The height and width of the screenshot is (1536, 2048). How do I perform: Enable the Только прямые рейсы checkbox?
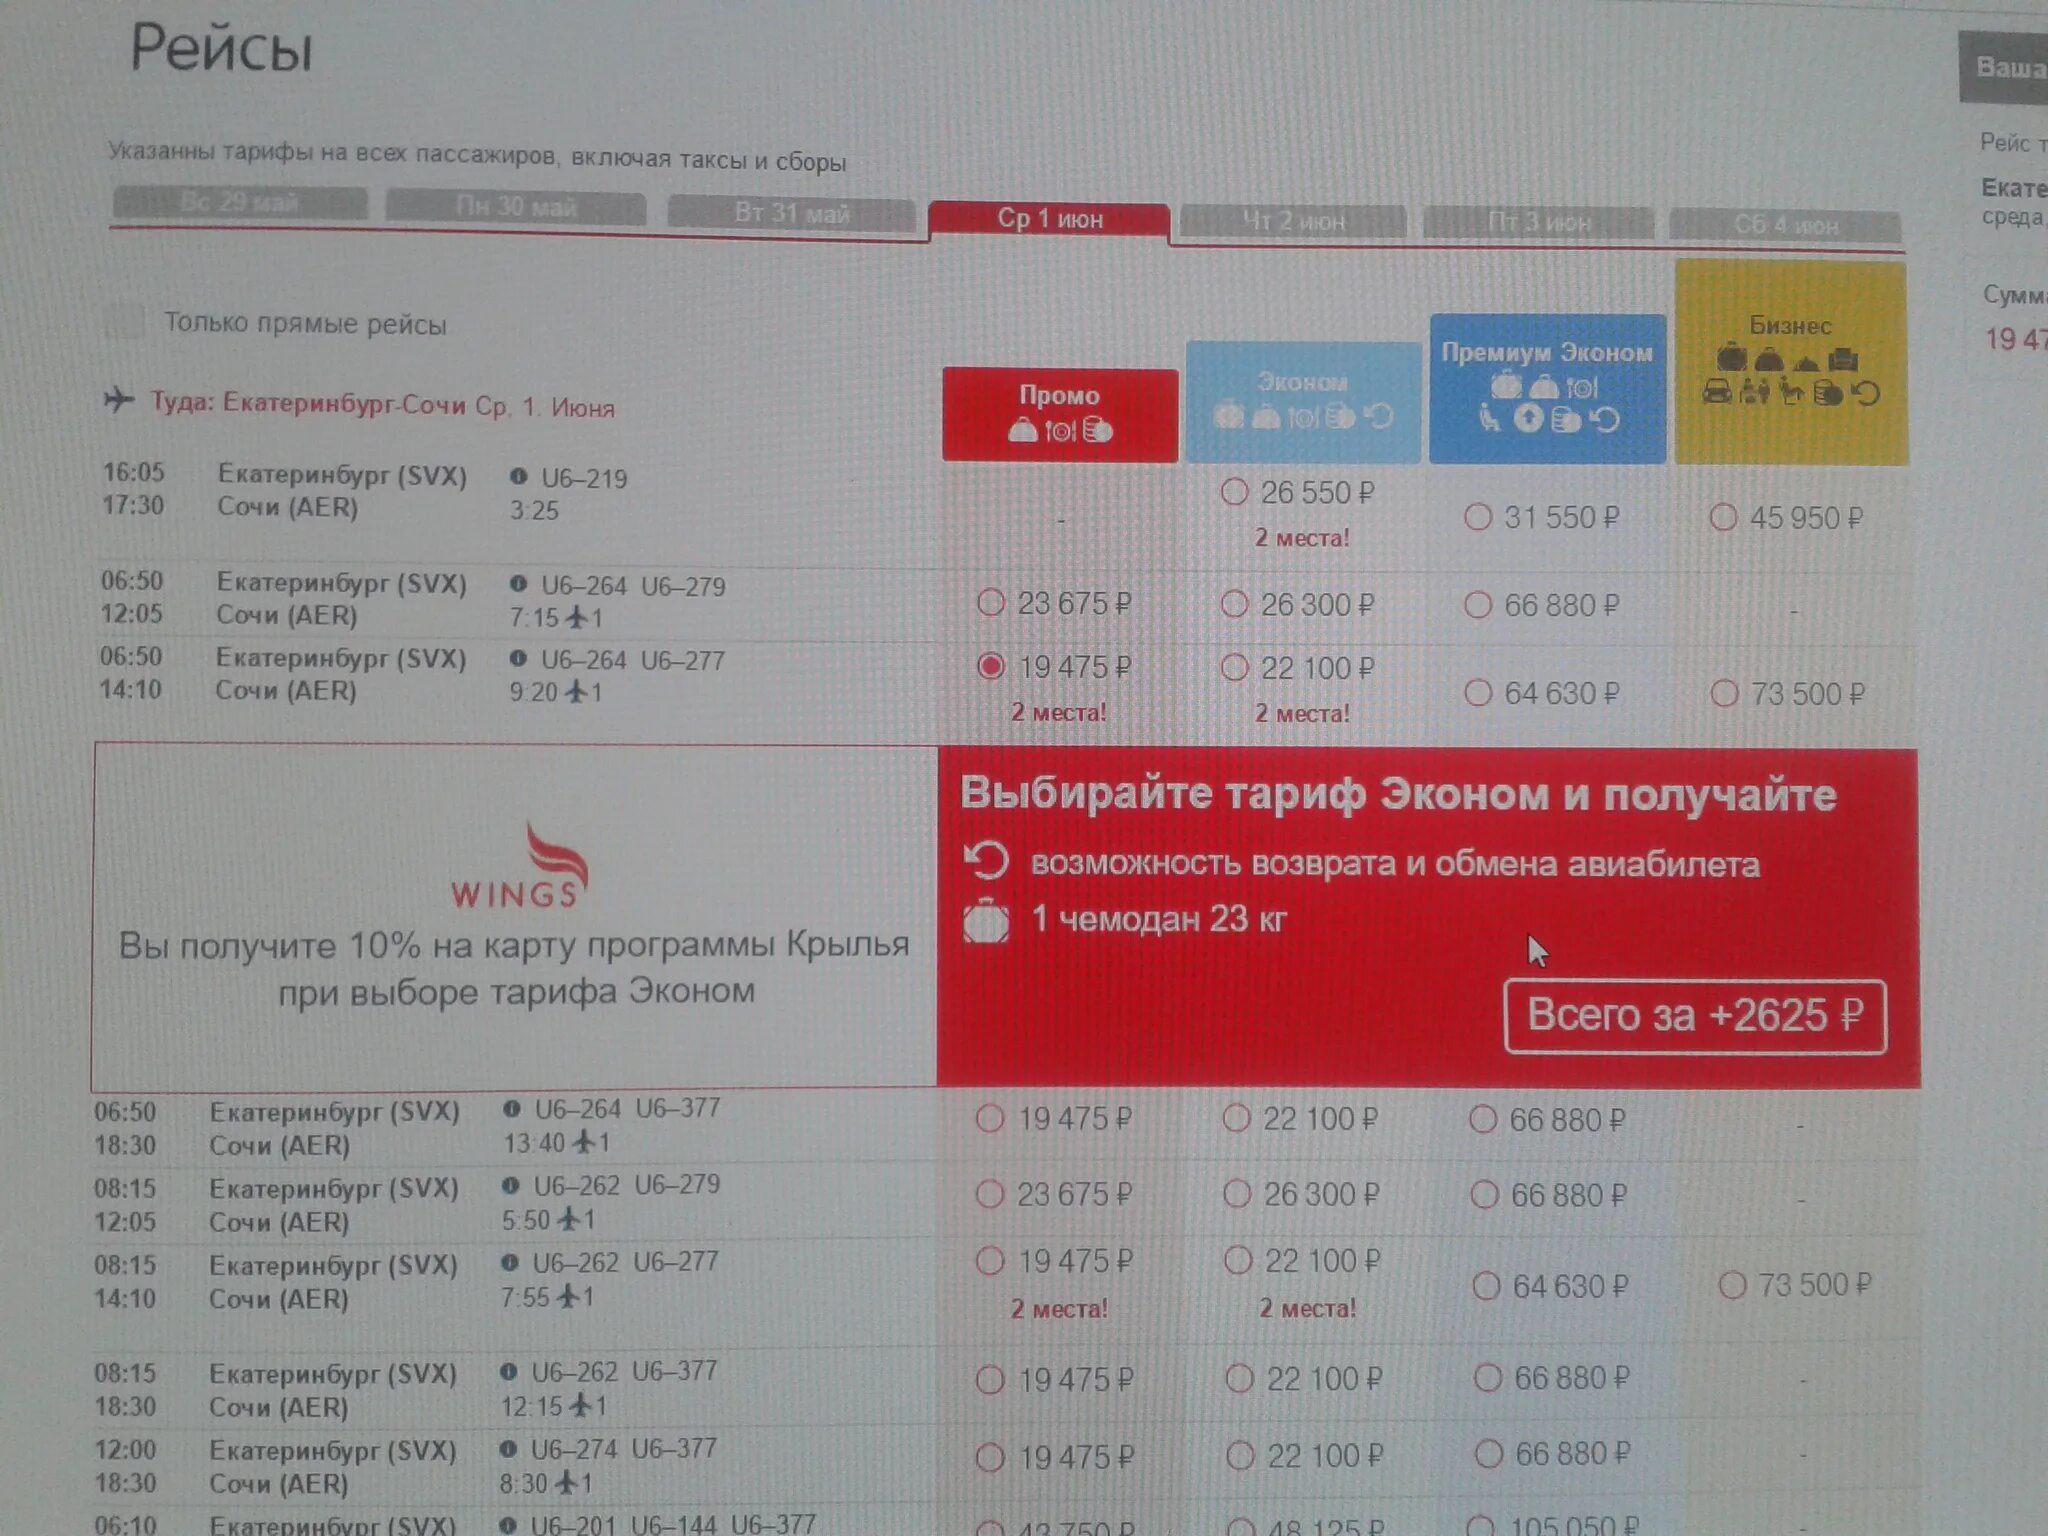point(124,322)
